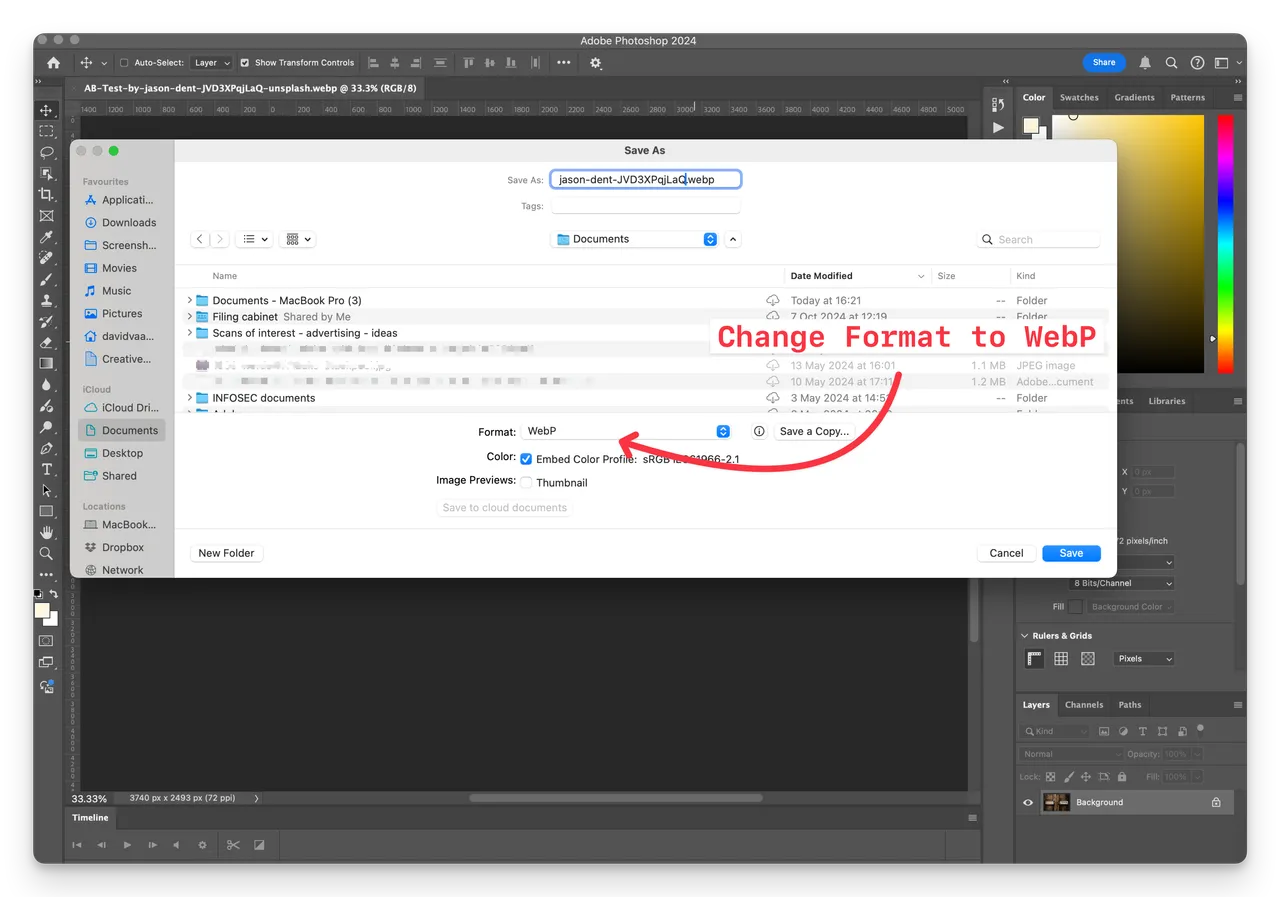The height and width of the screenshot is (897, 1280).
Task: Select the Lasso tool
Action: (x=46, y=152)
